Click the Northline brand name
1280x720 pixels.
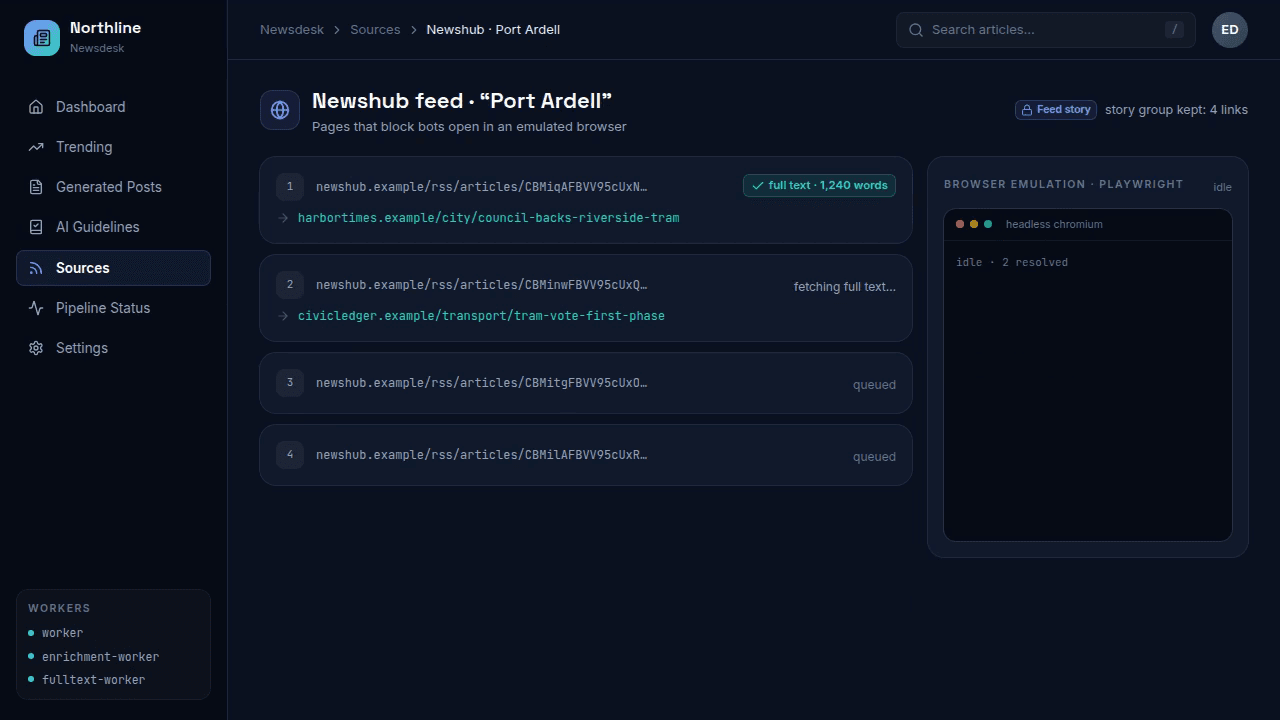coord(105,28)
